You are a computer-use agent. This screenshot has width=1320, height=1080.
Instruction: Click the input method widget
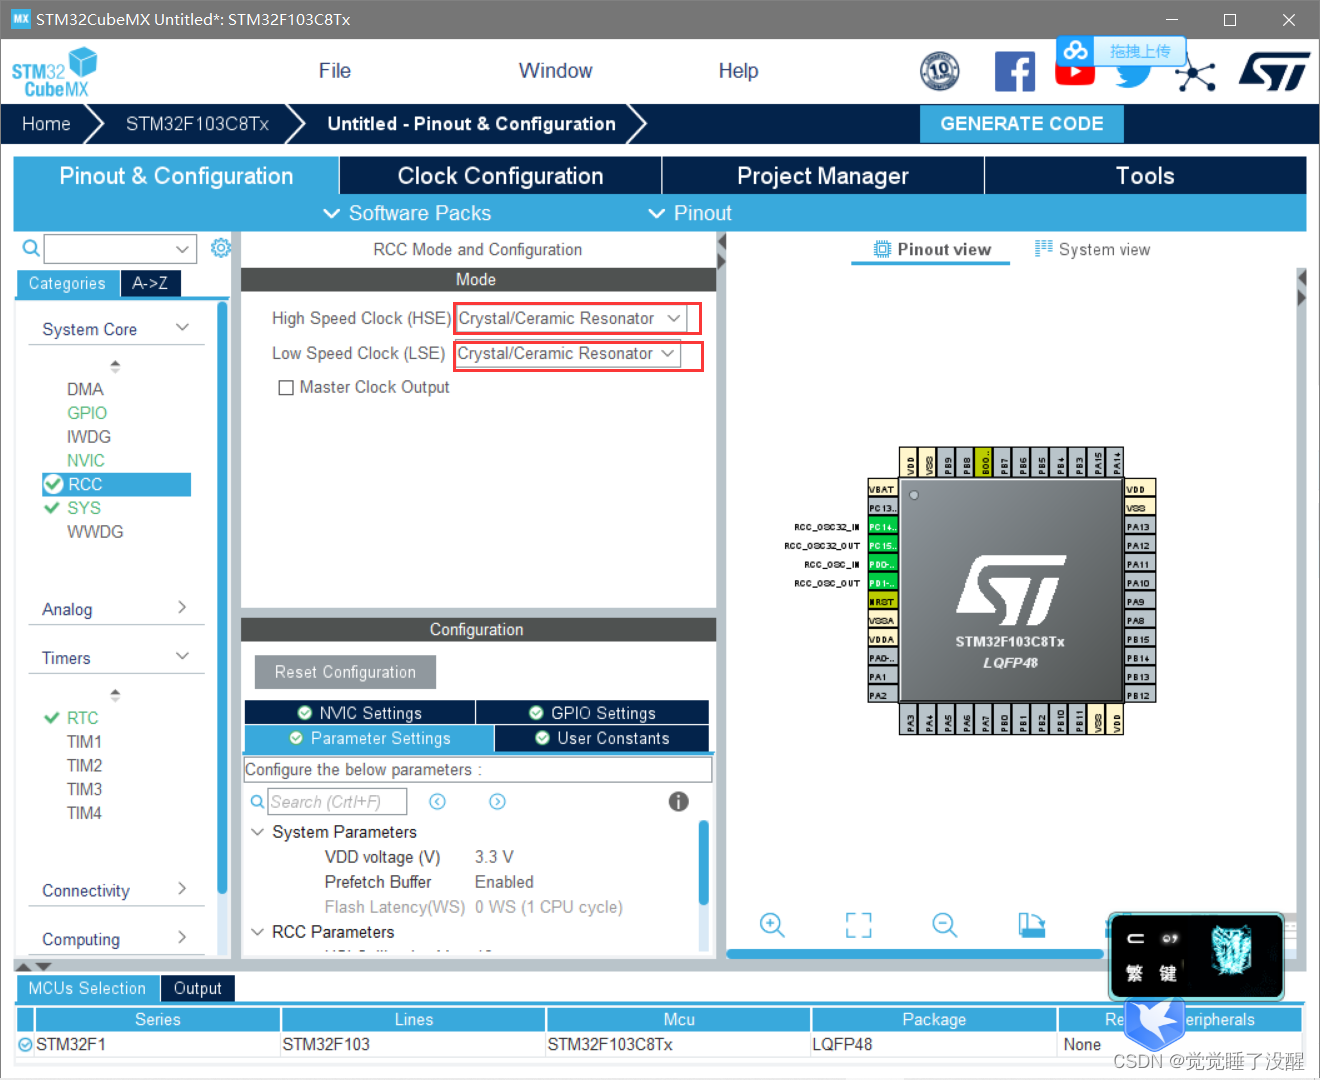point(1196,956)
